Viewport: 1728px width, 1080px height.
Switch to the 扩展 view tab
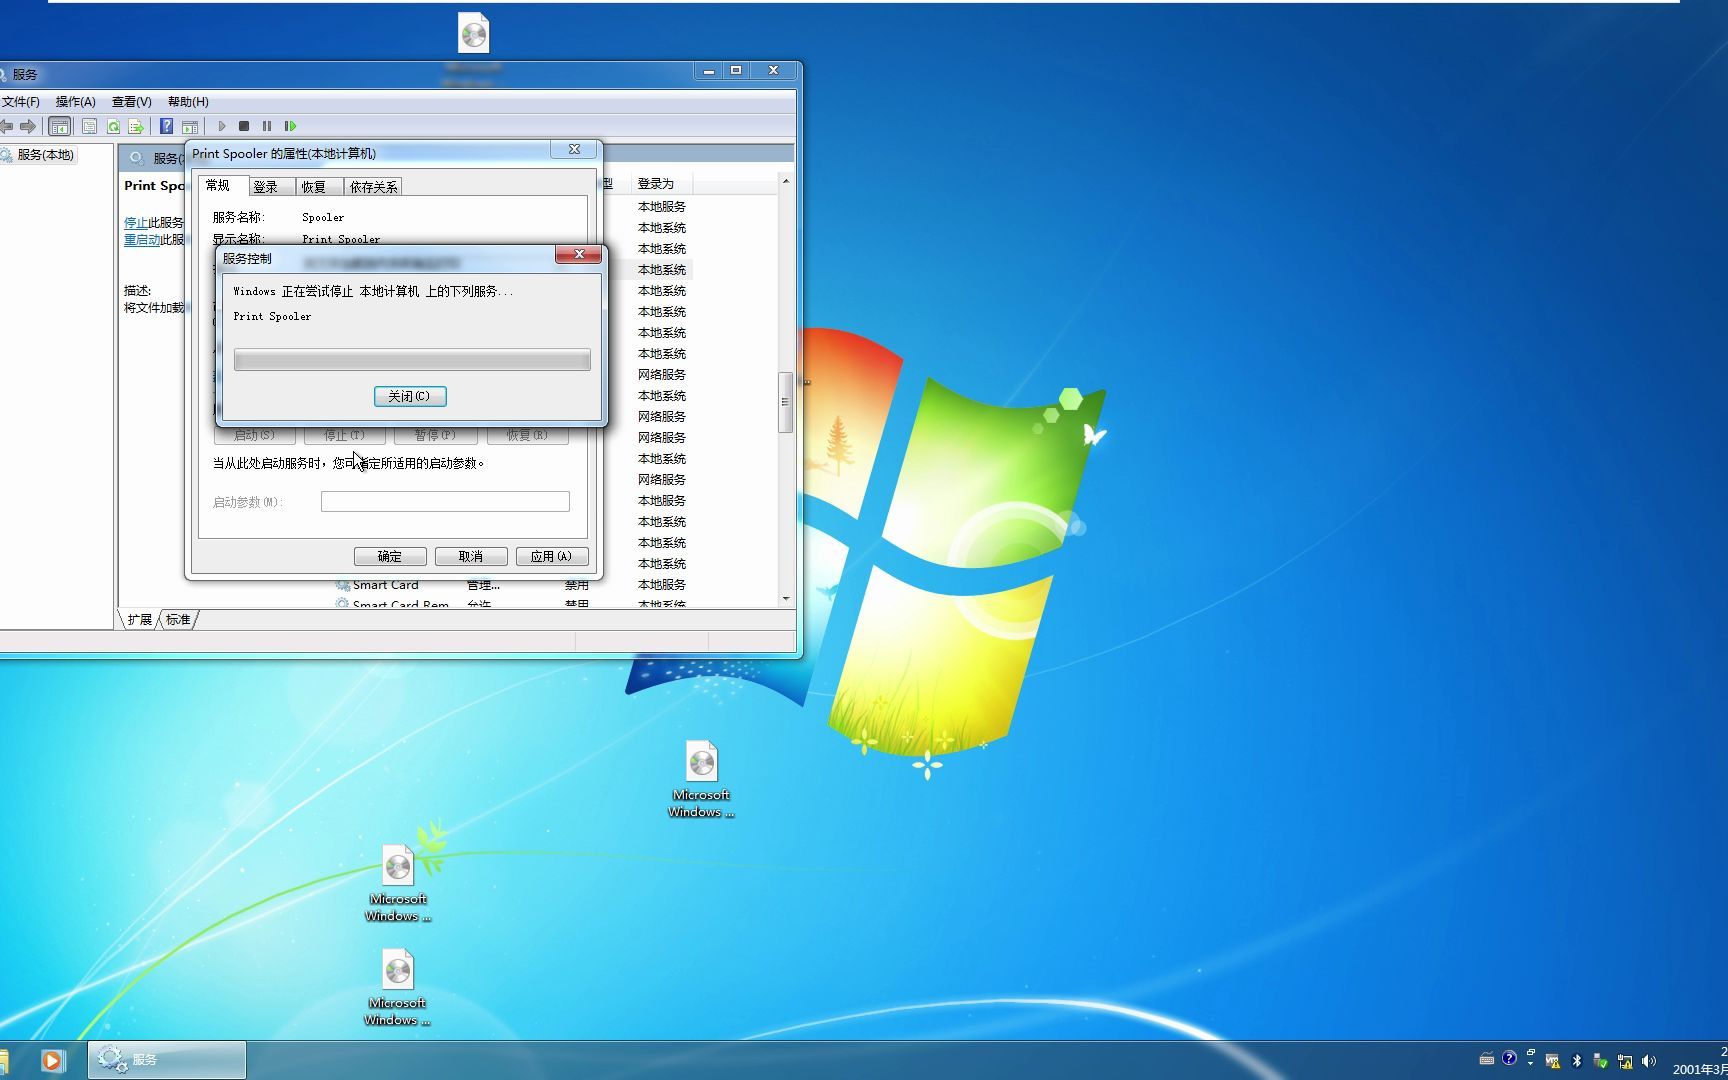(139, 620)
